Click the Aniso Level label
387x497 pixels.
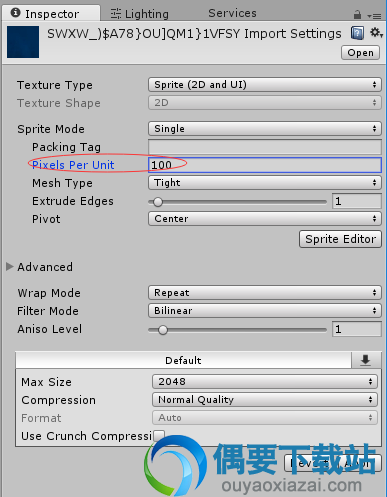tap(50, 329)
